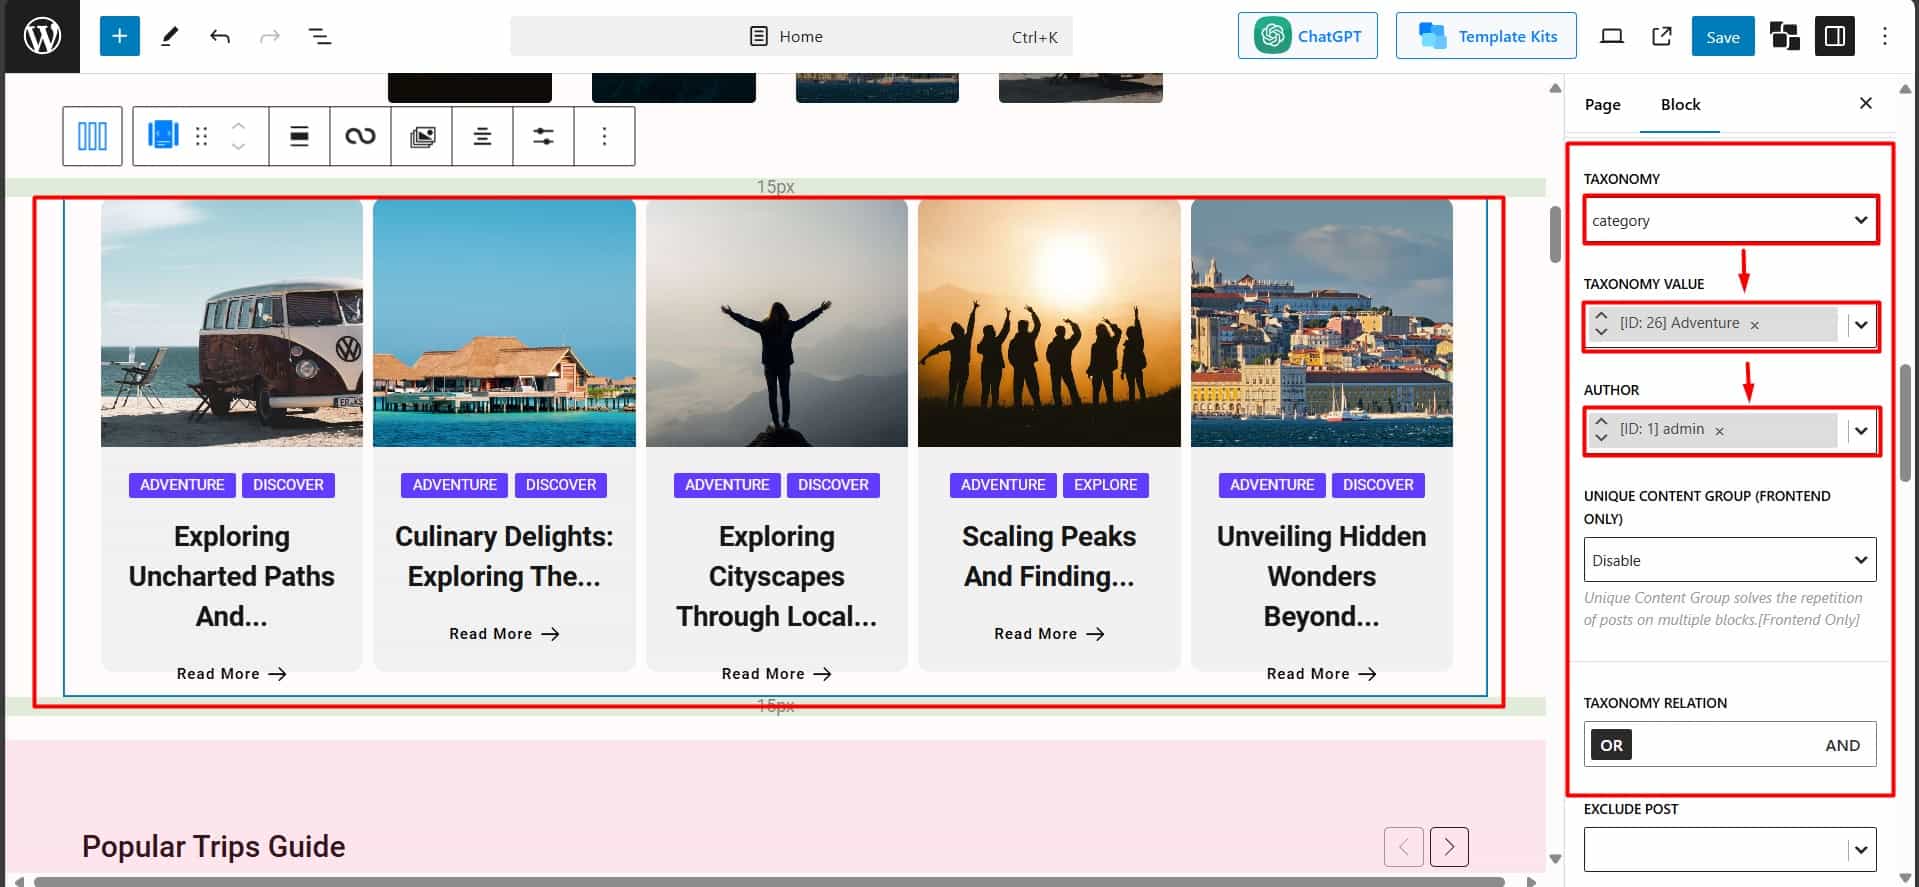View page in a new tab
The height and width of the screenshot is (887, 1919).
click(1661, 36)
